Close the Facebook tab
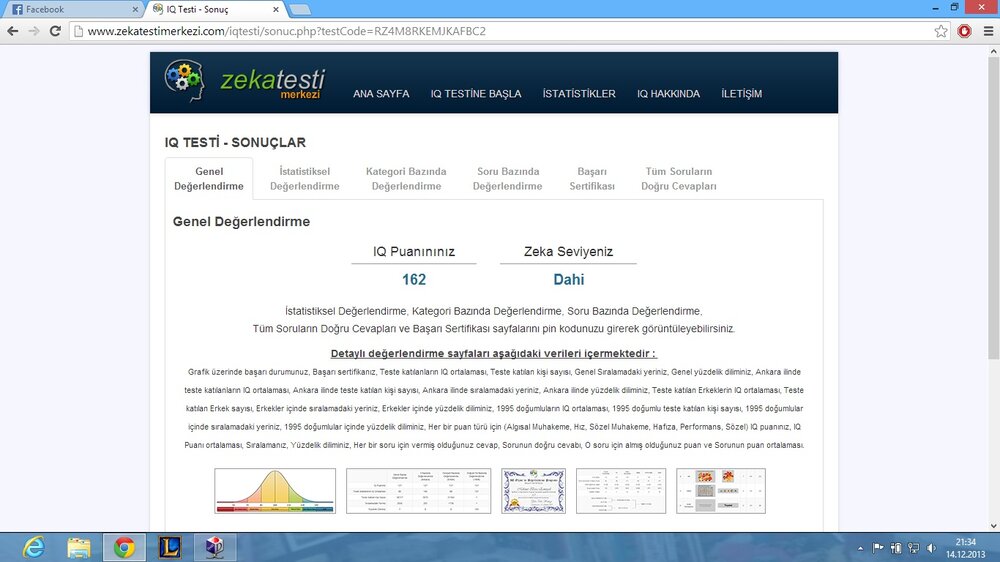The image size is (1000, 562). point(135,10)
